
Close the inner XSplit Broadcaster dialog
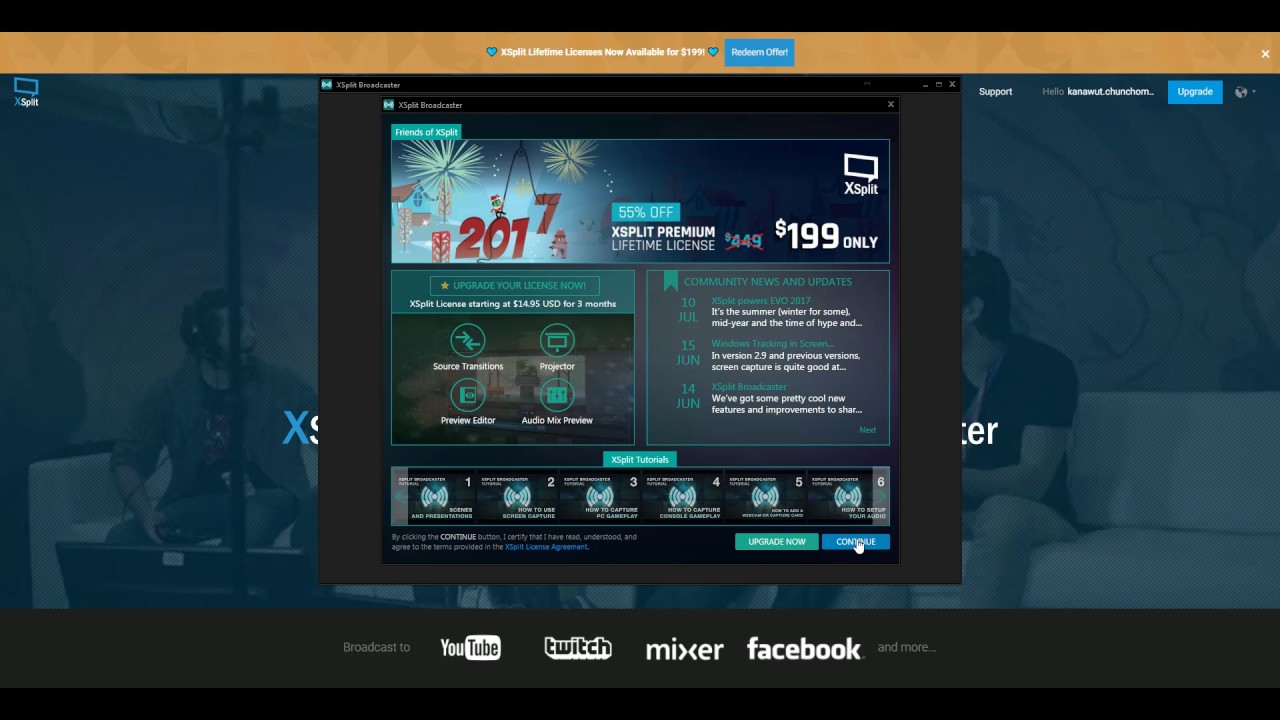tap(891, 104)
